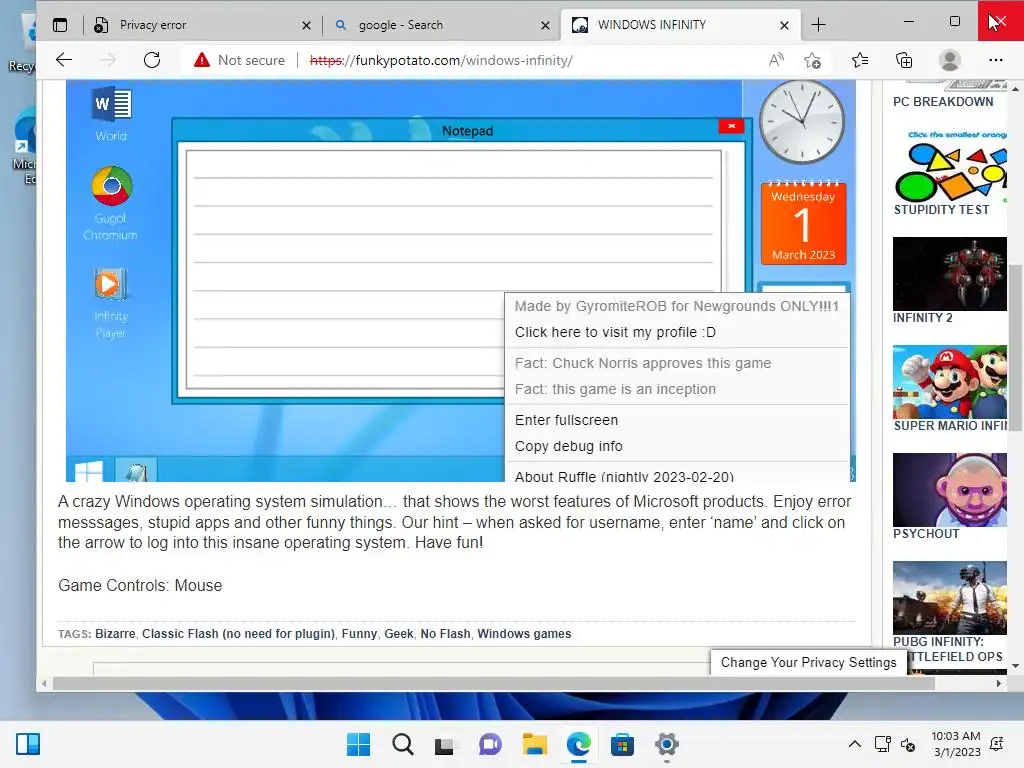Image resolution: width=1024 pixels, height=768 pixels.
Task: Add this page to favorites
Action: tap(812, 60)
